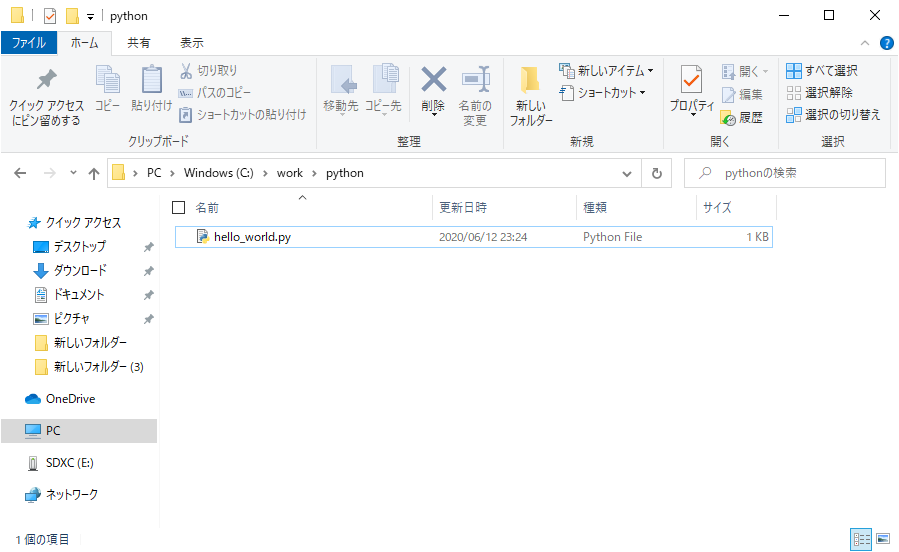Click the Copy icon in ribbon

click(107, 81)
